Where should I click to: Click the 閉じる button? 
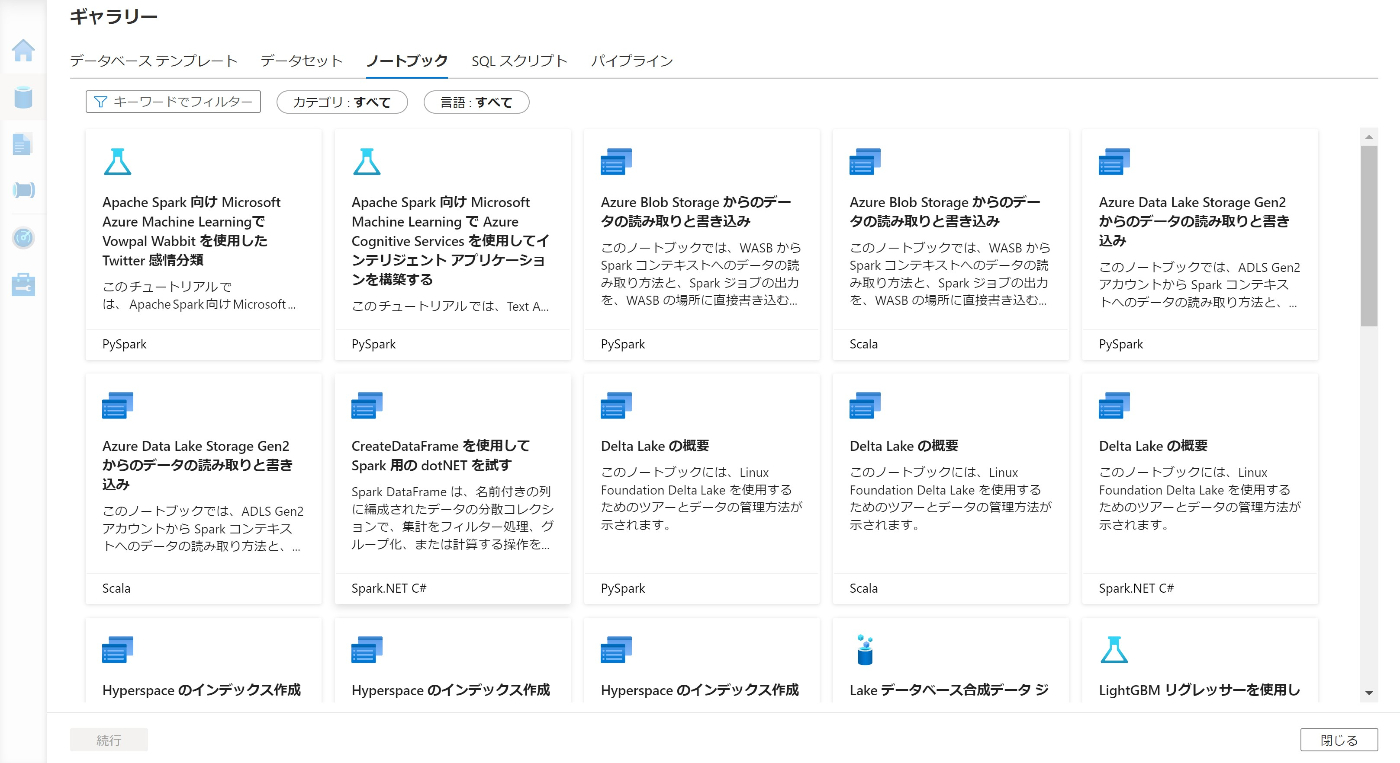1339,740
